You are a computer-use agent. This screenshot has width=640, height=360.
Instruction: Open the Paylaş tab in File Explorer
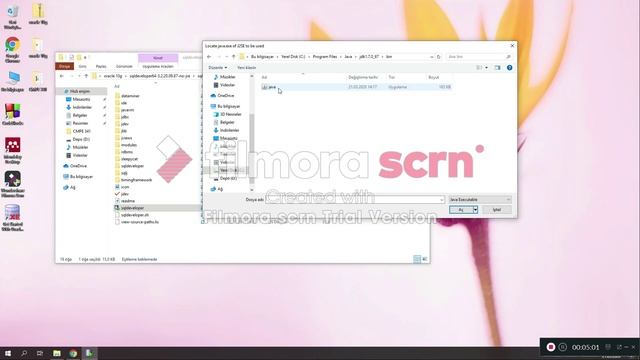[101, 66]
